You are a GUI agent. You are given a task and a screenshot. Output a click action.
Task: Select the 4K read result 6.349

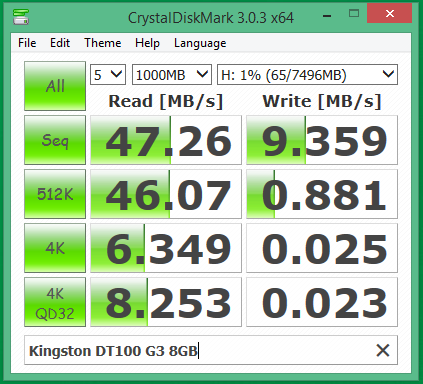(x=166, y=248)
